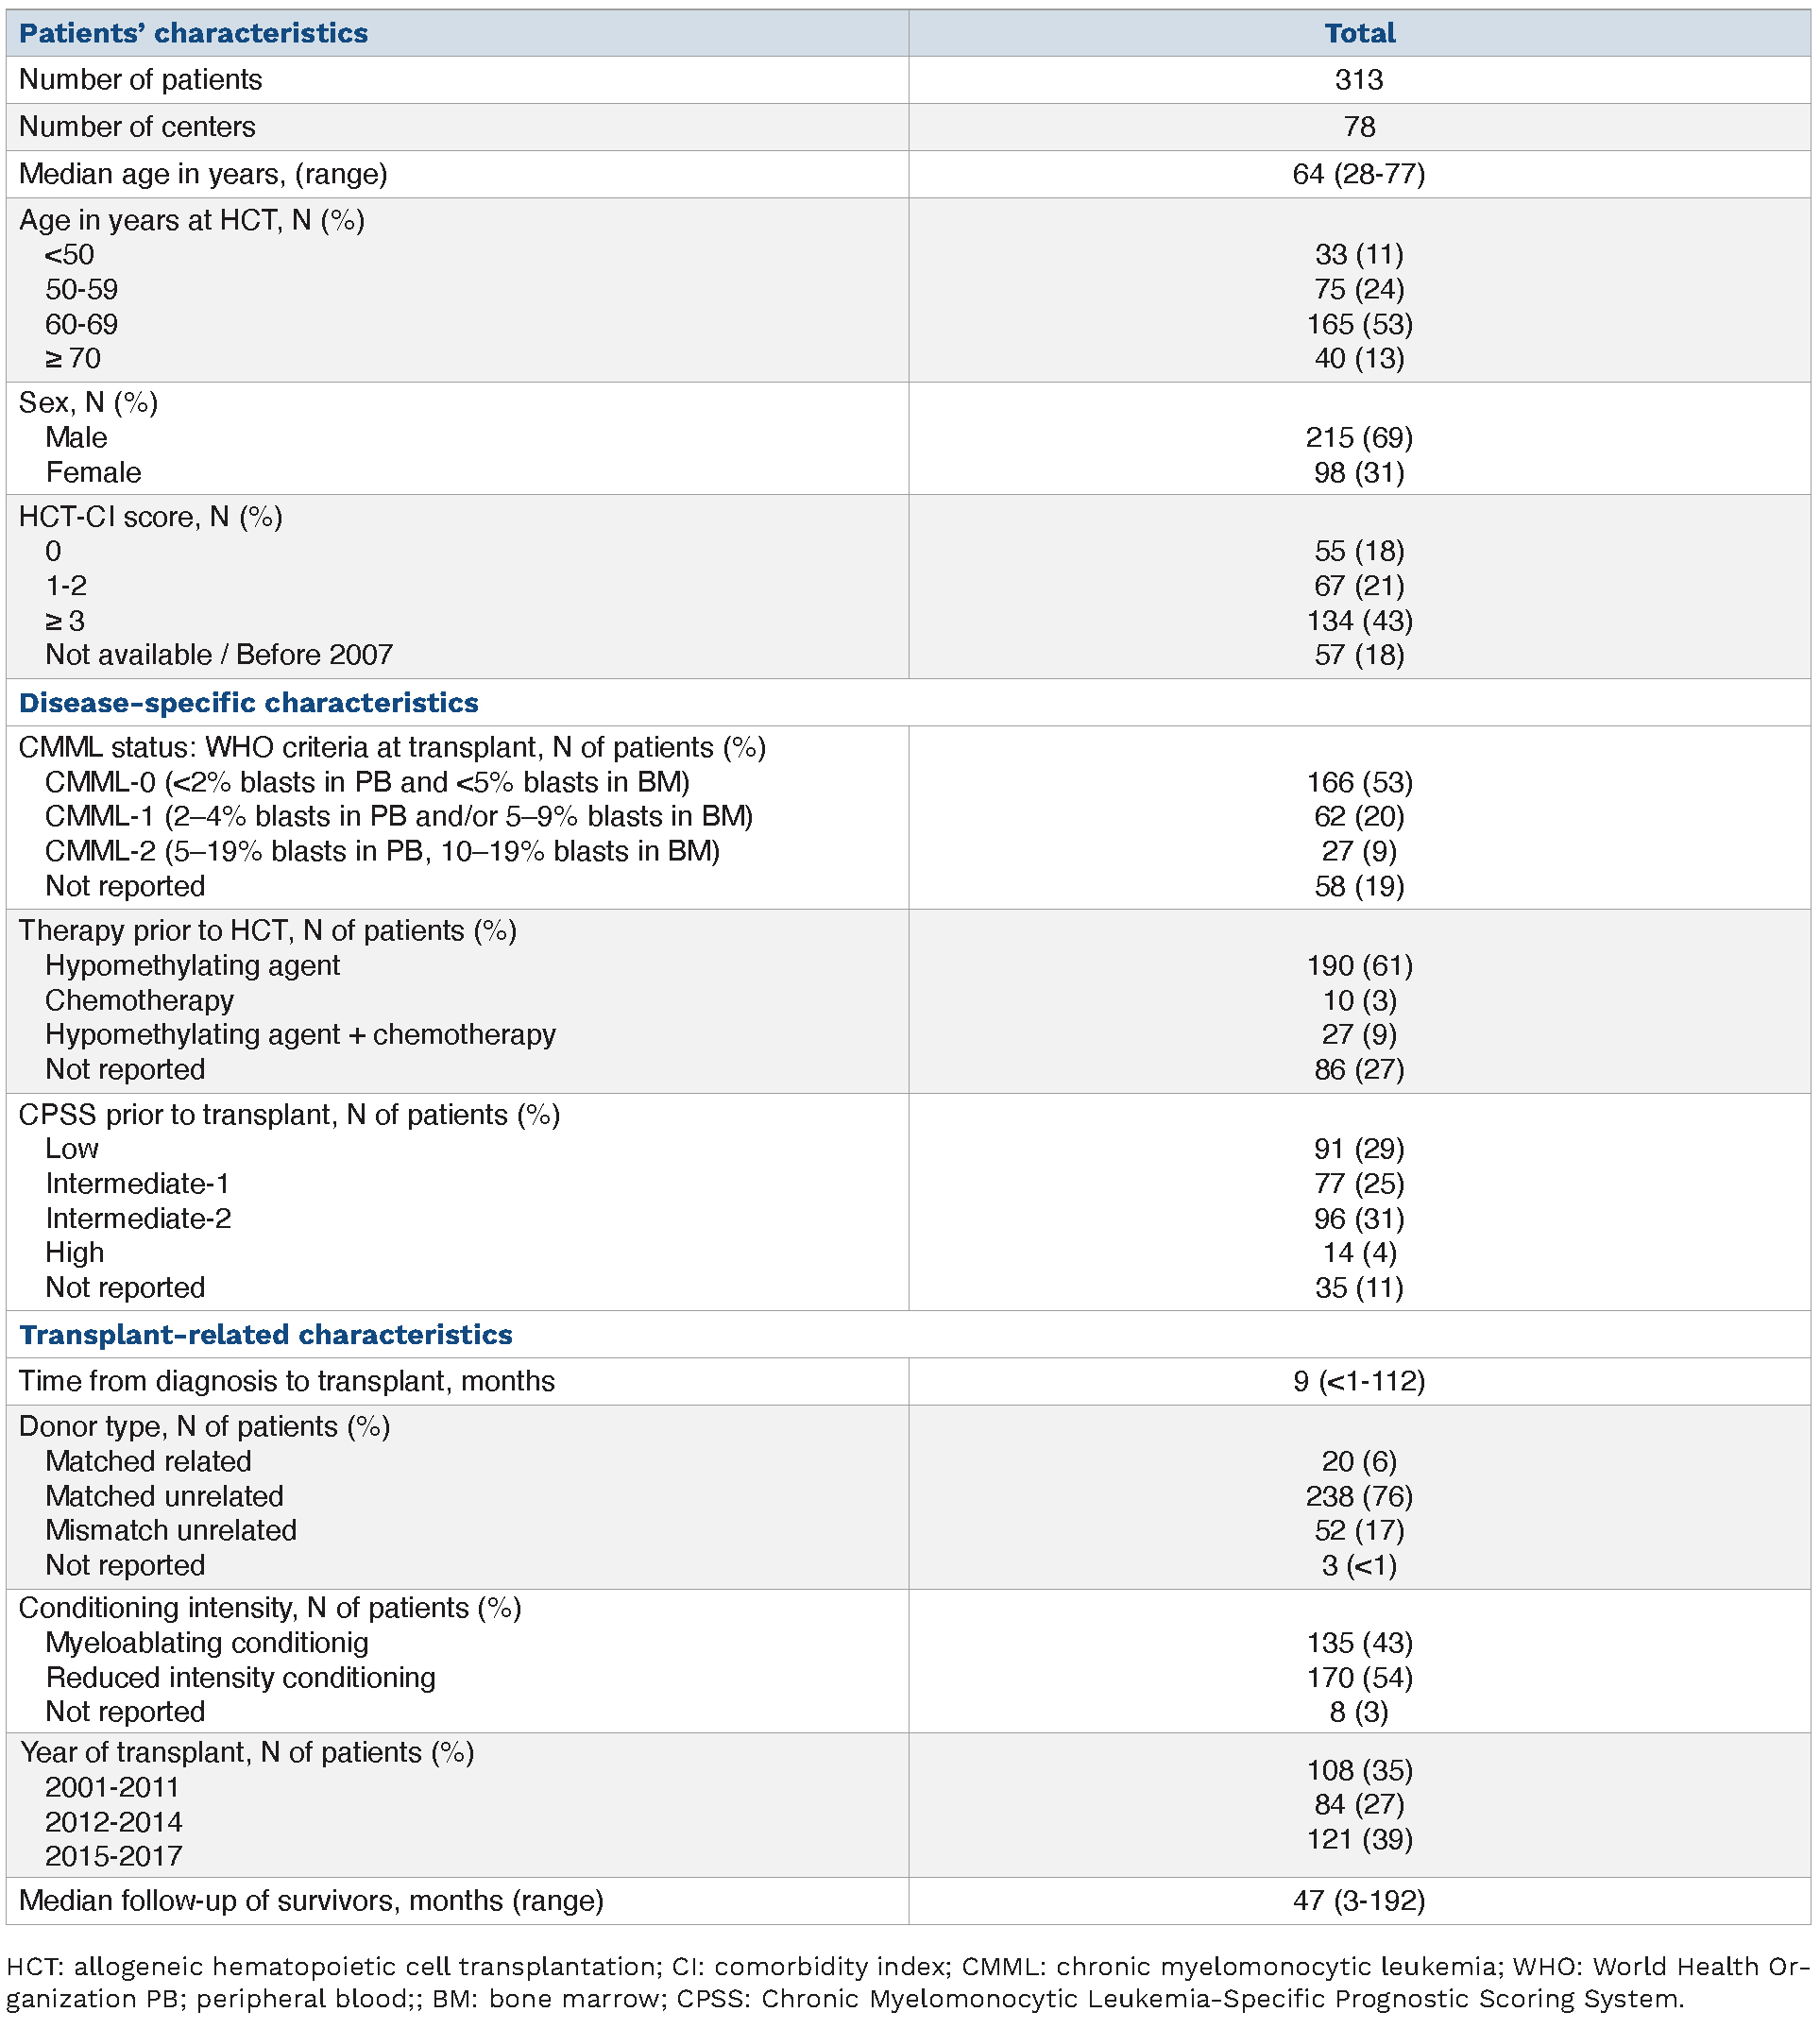Select the "Number of centers" row label

(x=137, y=127)
